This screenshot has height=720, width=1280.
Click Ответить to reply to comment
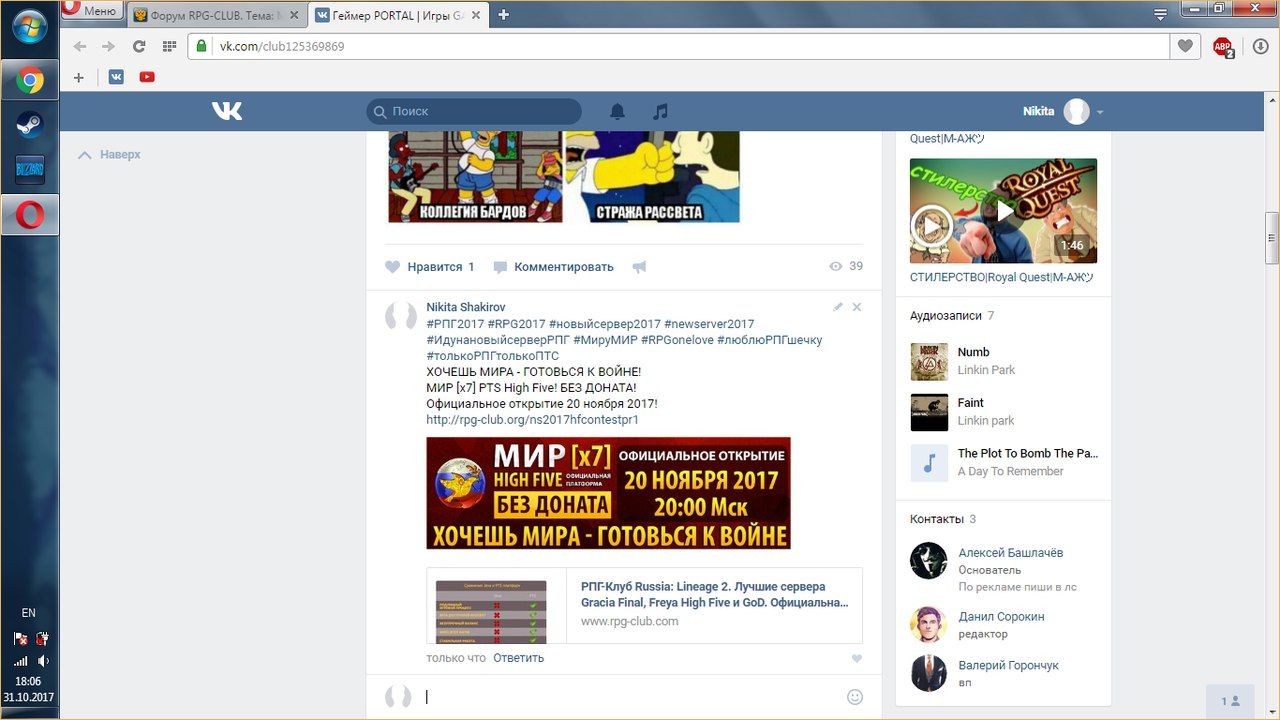(x=518, y=658)
